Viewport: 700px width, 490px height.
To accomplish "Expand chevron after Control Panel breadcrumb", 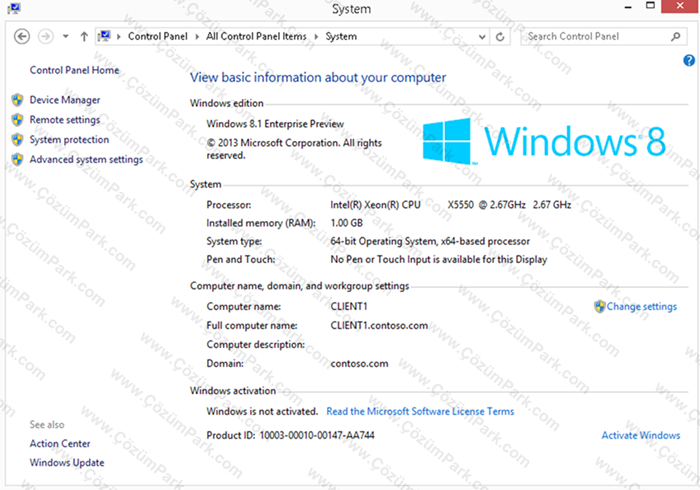I will (197, 37).
